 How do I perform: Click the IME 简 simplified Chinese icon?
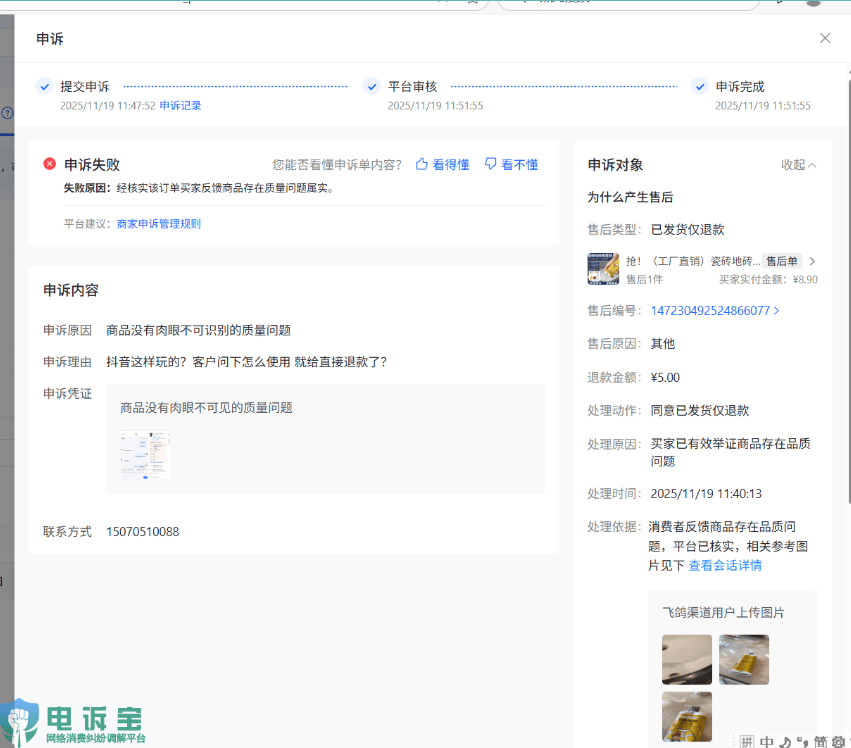pyautogui.click(x=820, y=741)
